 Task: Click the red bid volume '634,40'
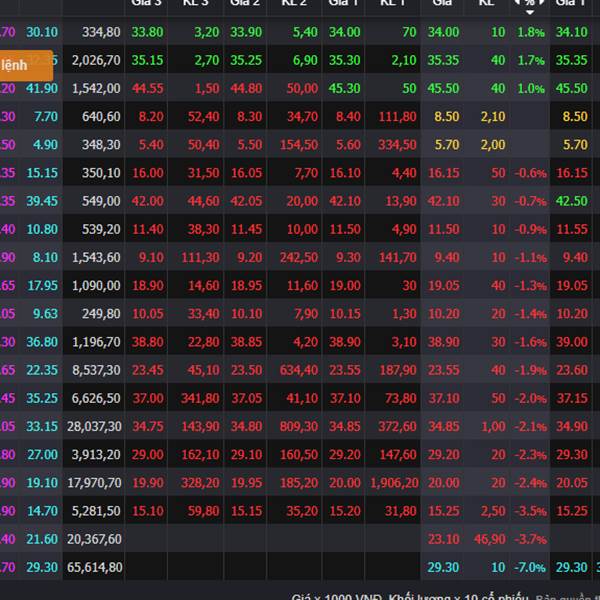(298, 370)
